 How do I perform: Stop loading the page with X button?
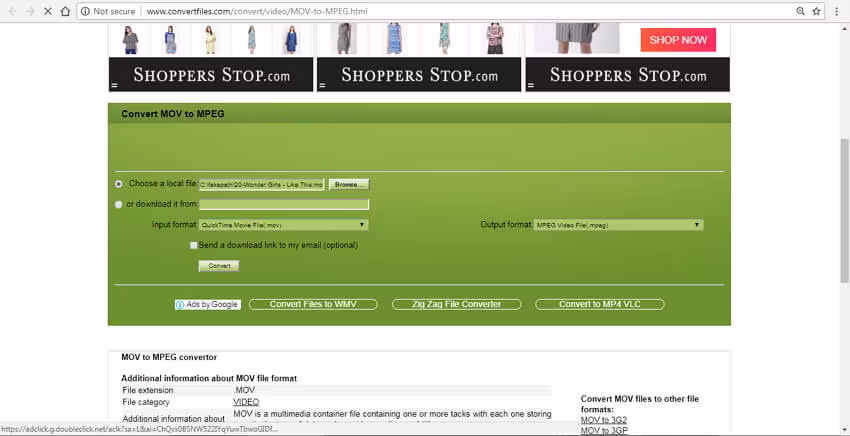click(x=48, y=11)
